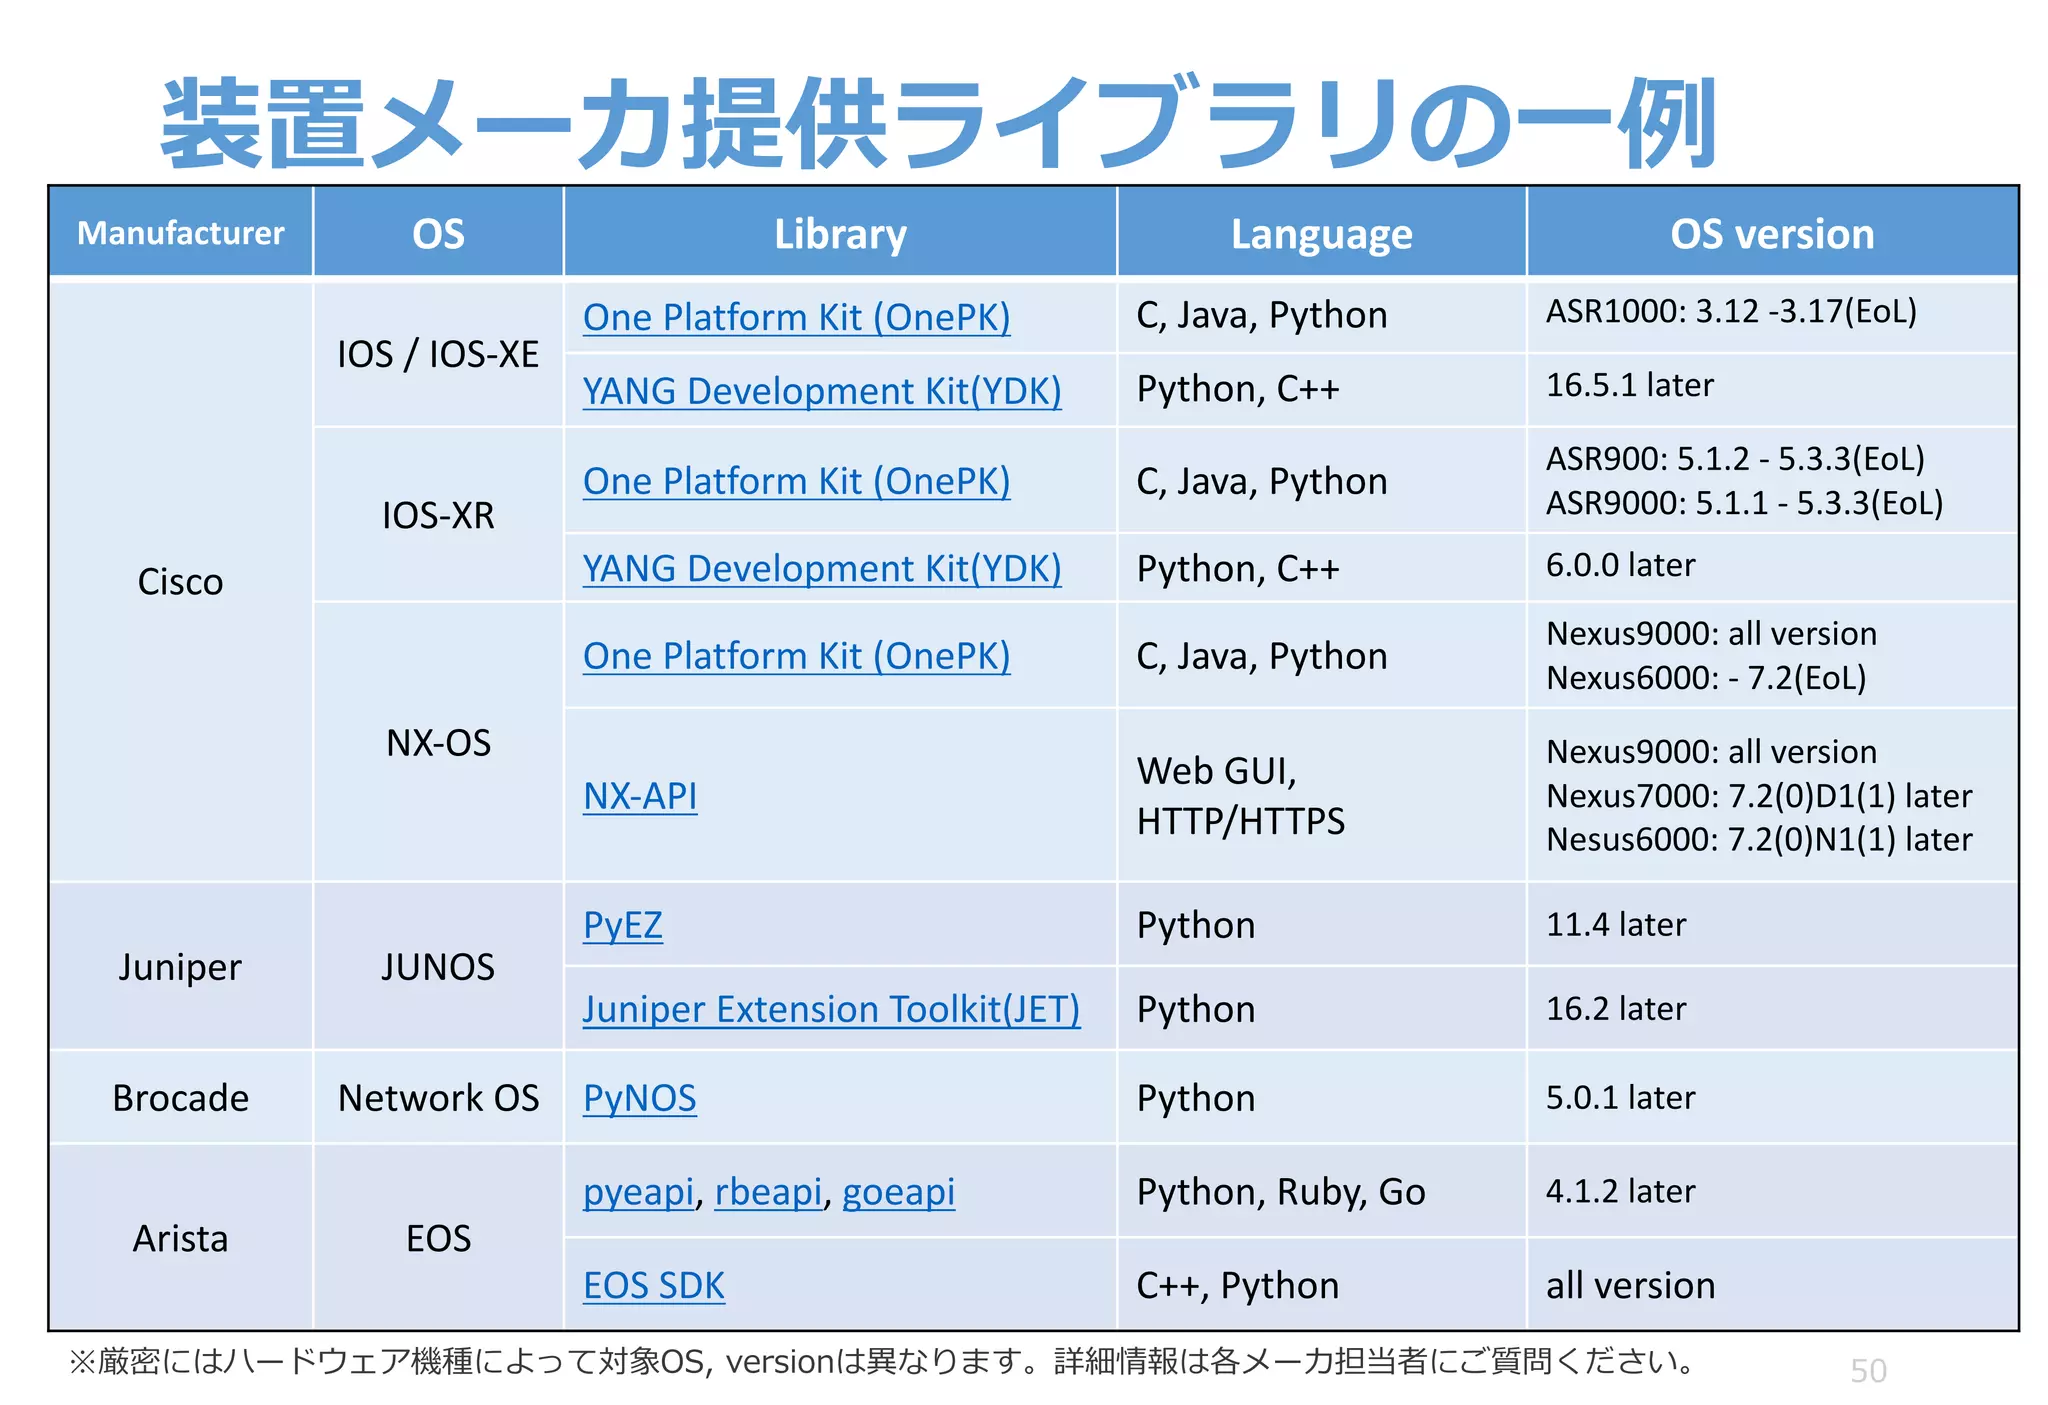Click the Nexus7000: 7.2(0)D1(1) later text
Screen dimensions: 2048x1405
click(x=1760, y=796)
